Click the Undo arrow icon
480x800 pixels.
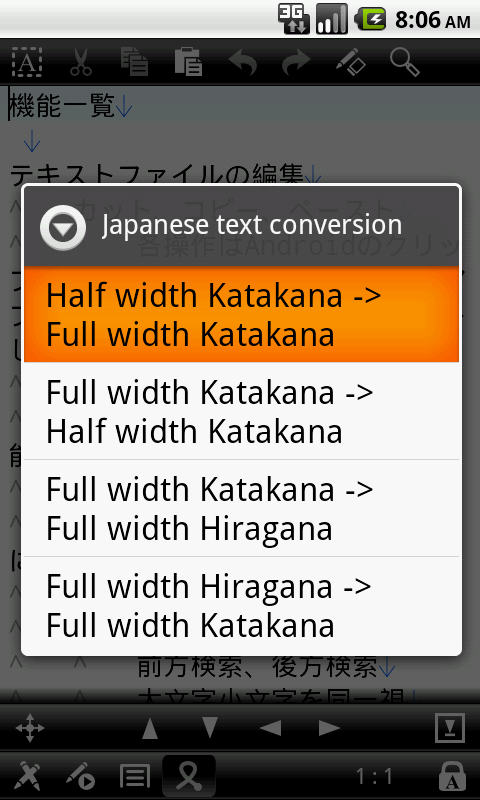point(242,62)
